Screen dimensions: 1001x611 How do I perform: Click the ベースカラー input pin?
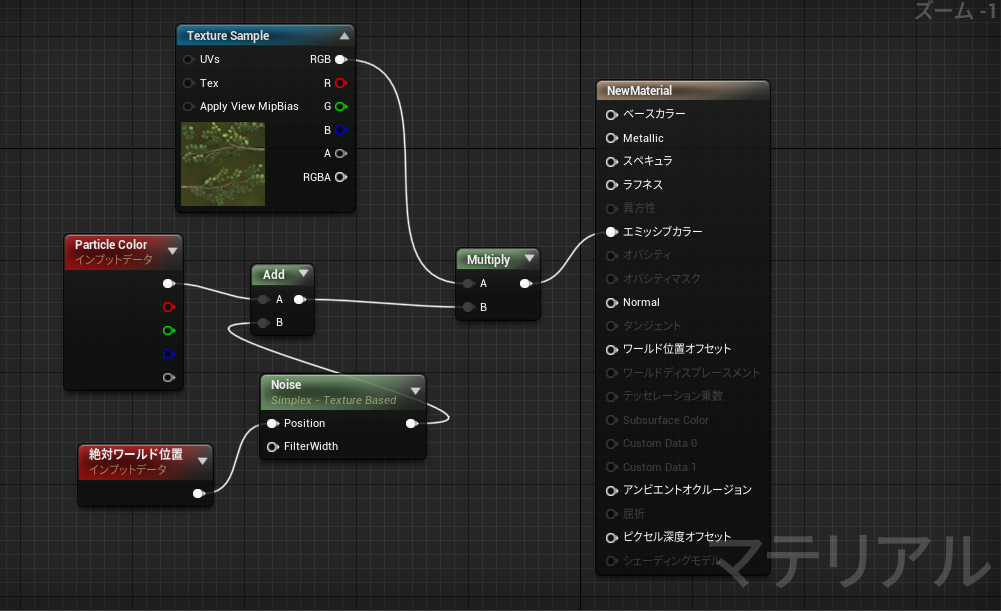(x=612, y=115)
